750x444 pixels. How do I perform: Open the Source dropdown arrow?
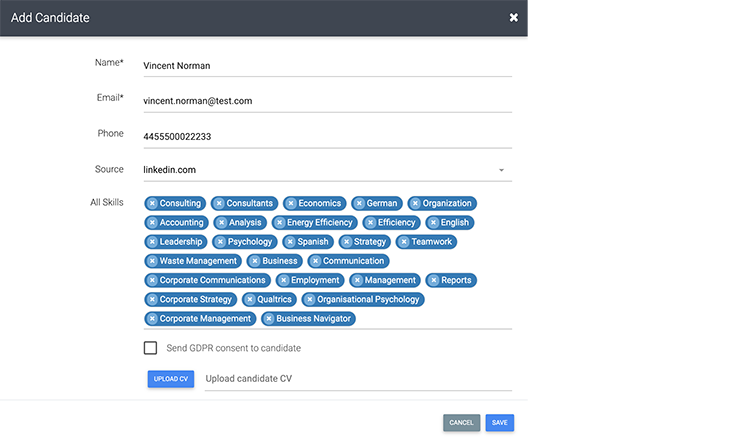pyautogui.click(x=501, y=170)
